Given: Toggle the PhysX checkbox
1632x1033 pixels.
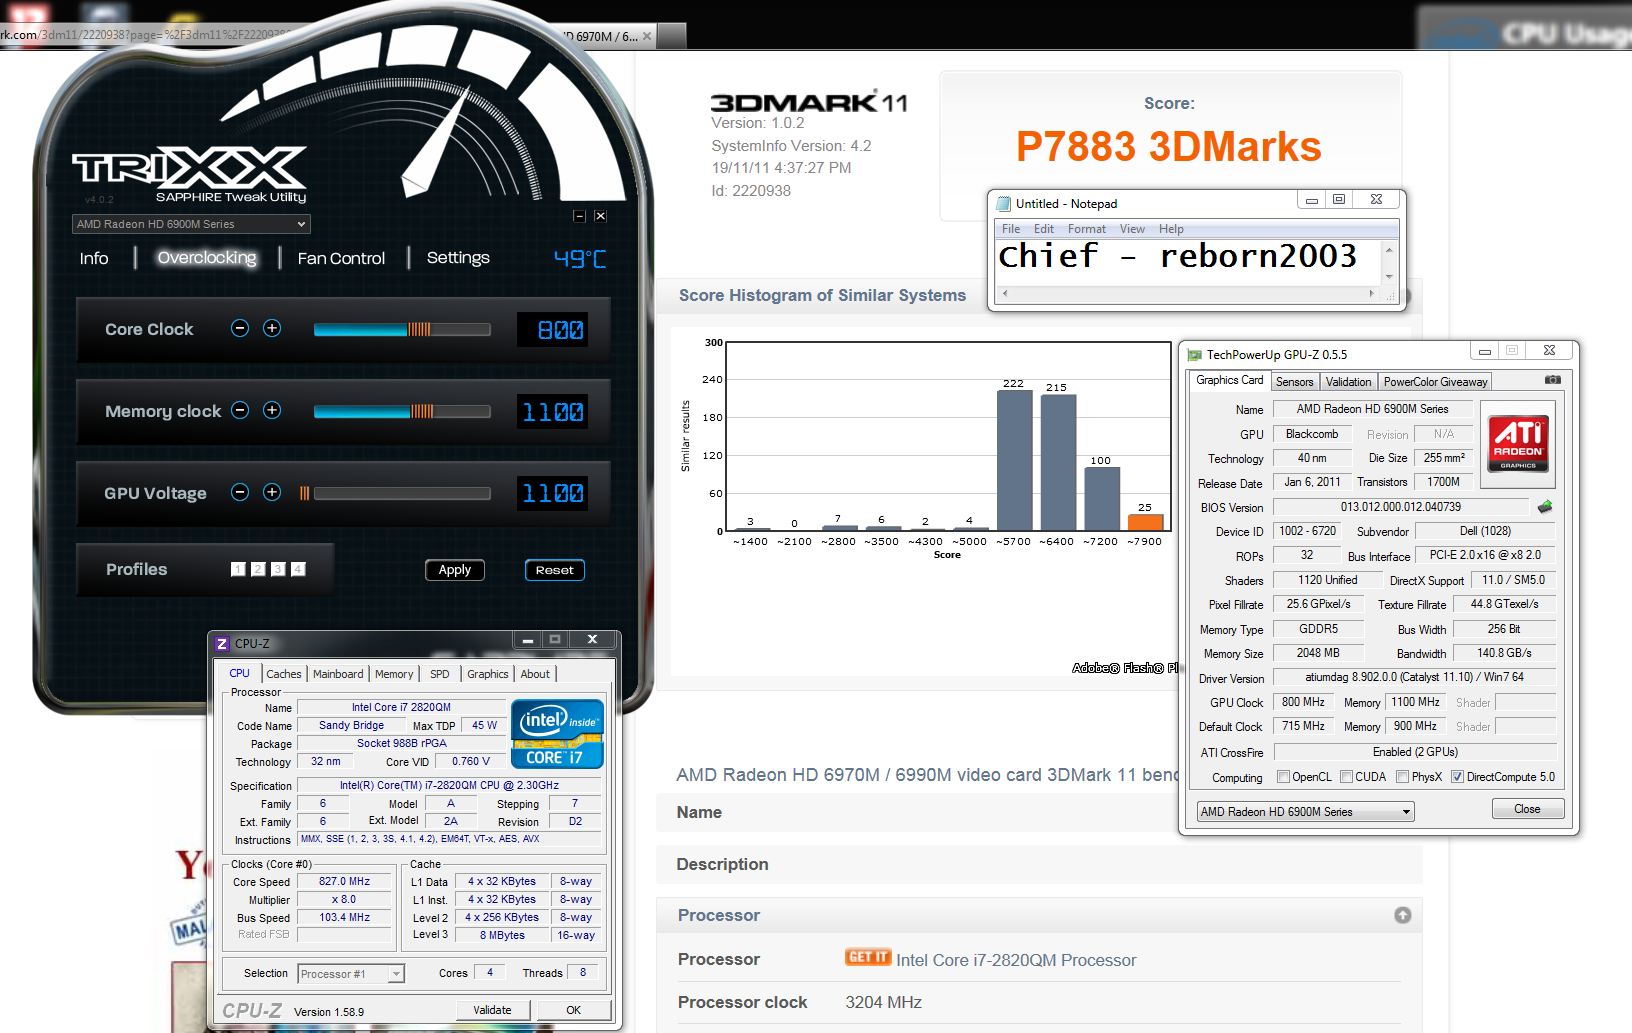Looking at the screenshot, I should 1402,777.
